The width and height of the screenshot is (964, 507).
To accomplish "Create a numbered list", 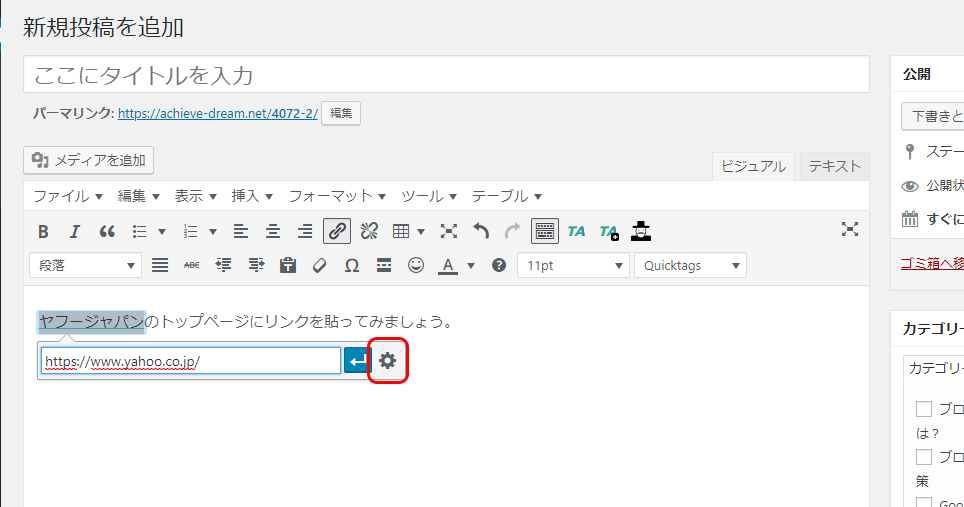I will [x=191, y=232].
